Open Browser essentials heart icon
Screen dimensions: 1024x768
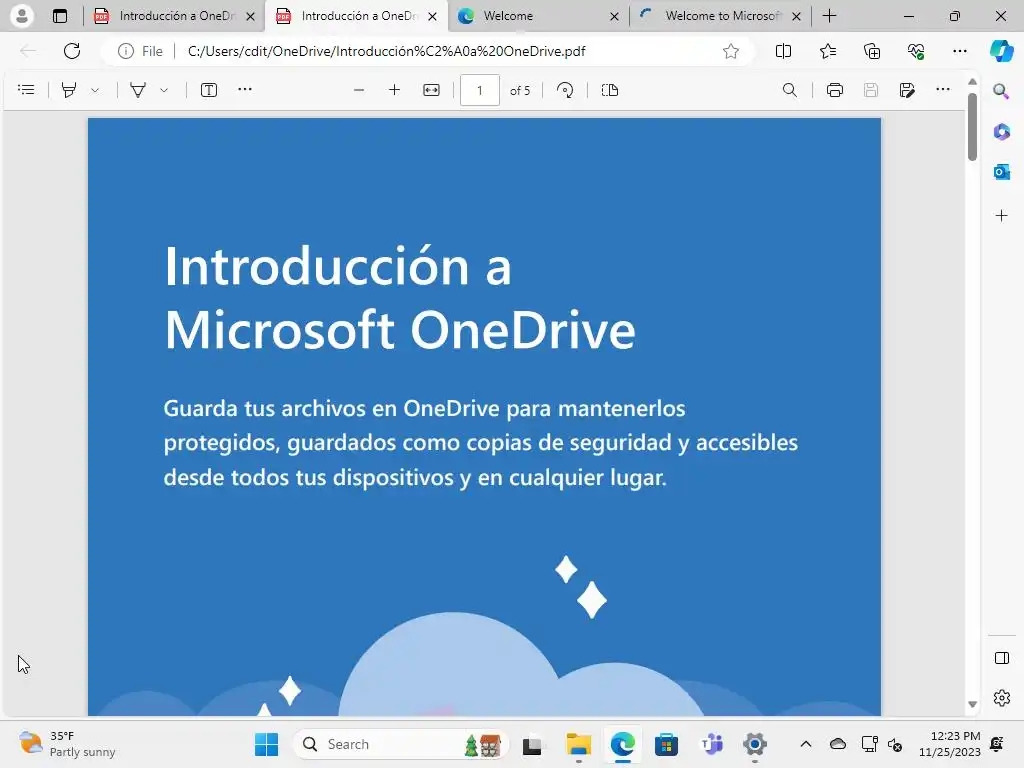[916, 51]
